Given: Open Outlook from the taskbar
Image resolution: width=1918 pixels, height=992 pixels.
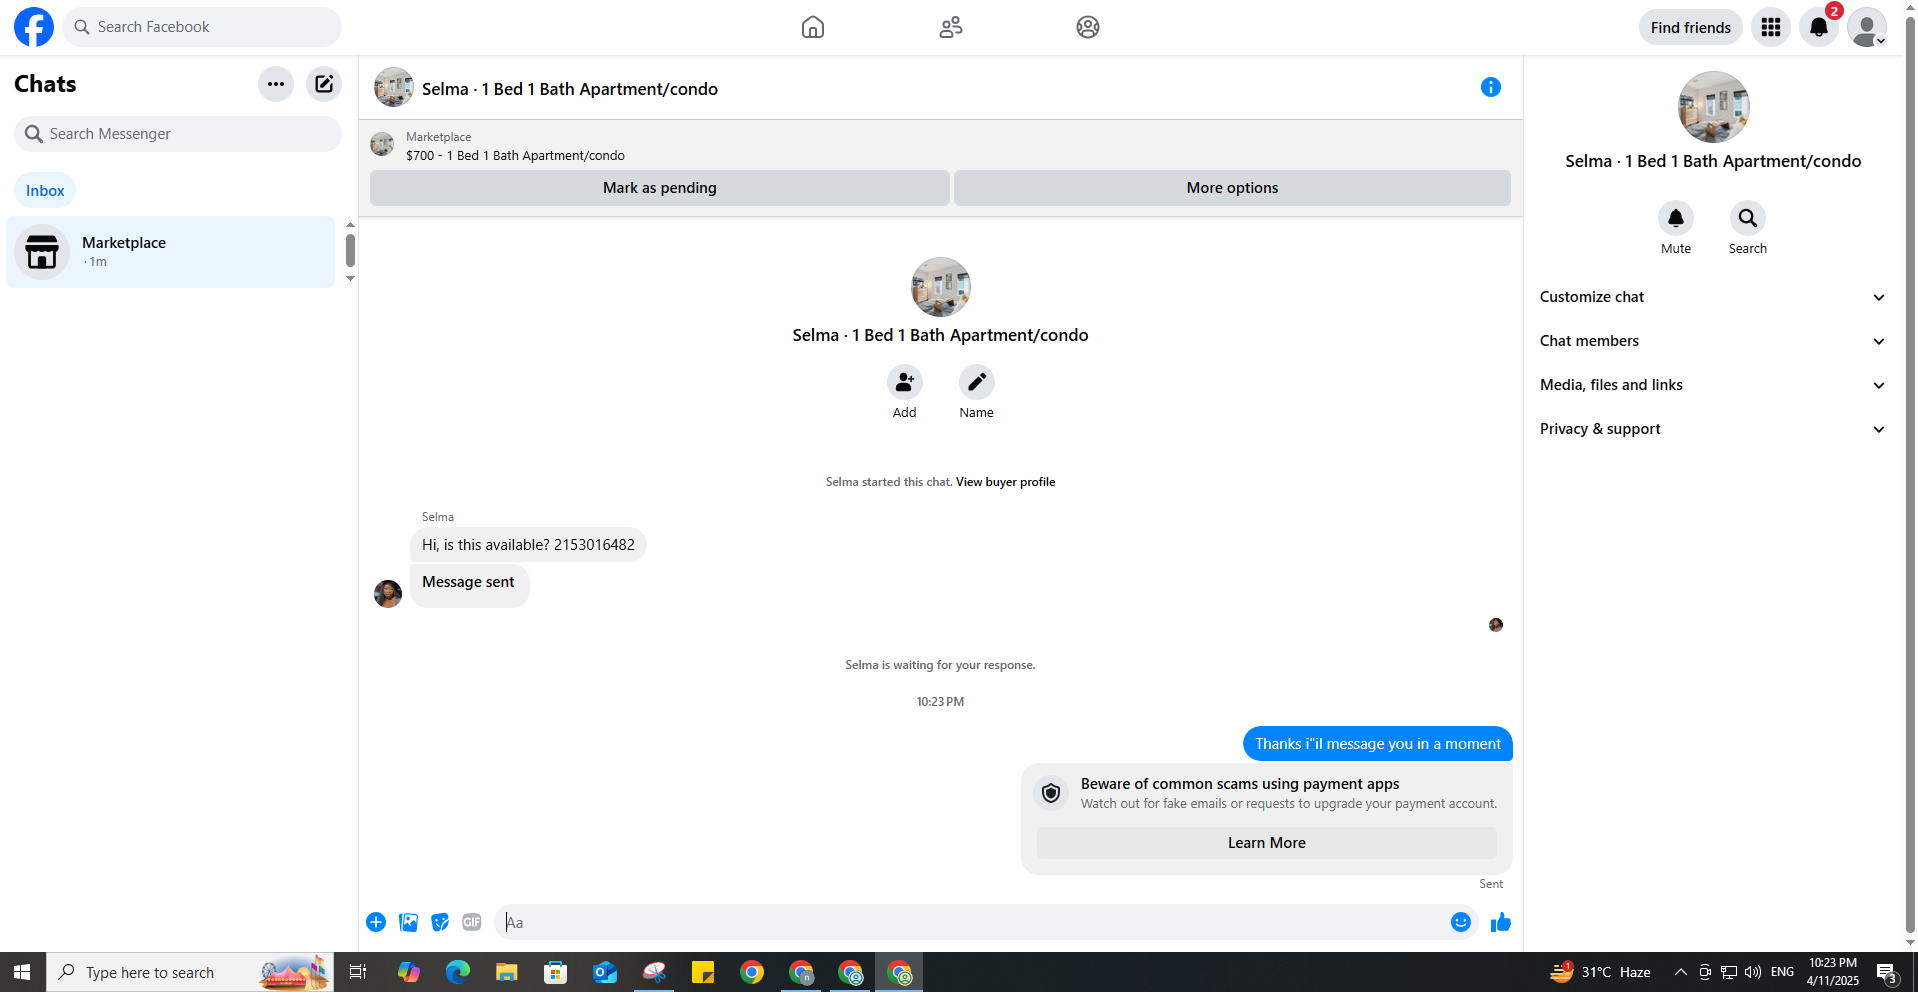Looking at the screenshot, I should 605,972.
